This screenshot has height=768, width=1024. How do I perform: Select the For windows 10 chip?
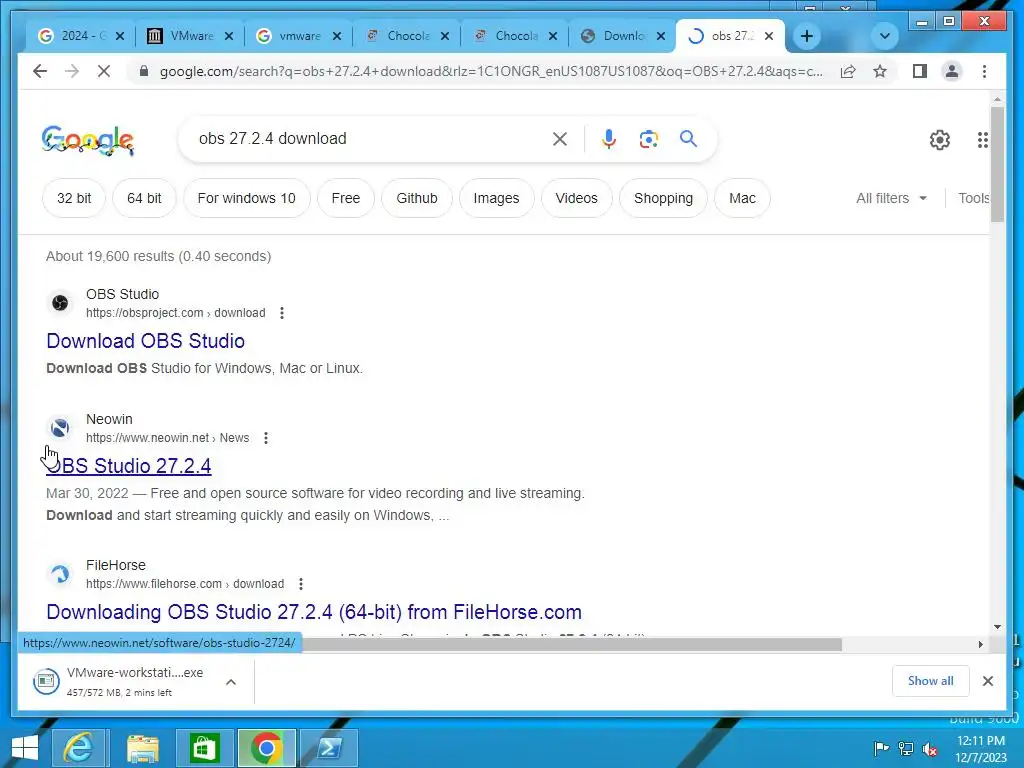[x=246, y=198]
